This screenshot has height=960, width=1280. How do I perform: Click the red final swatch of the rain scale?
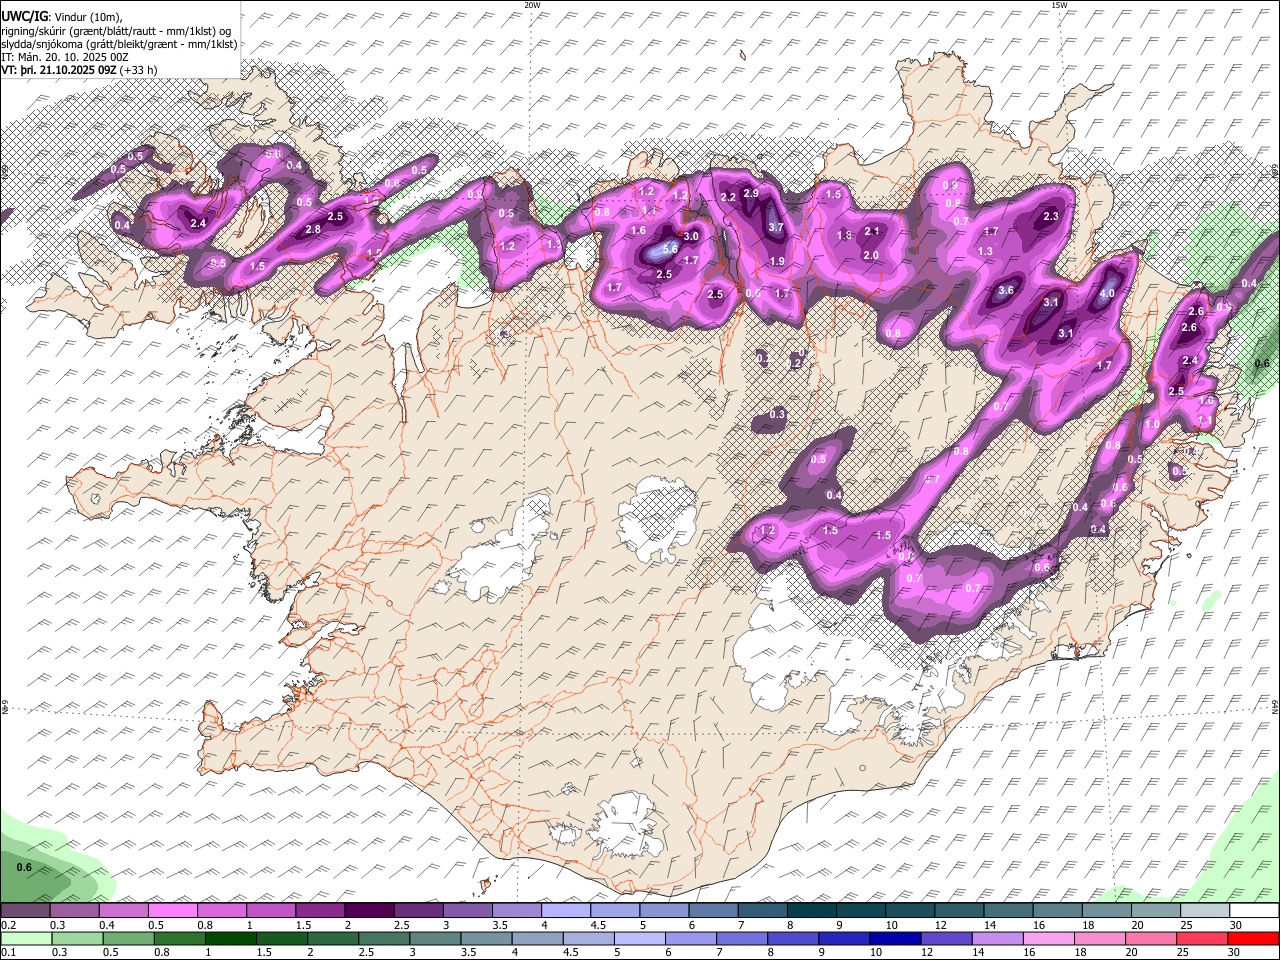point(1254,939)
